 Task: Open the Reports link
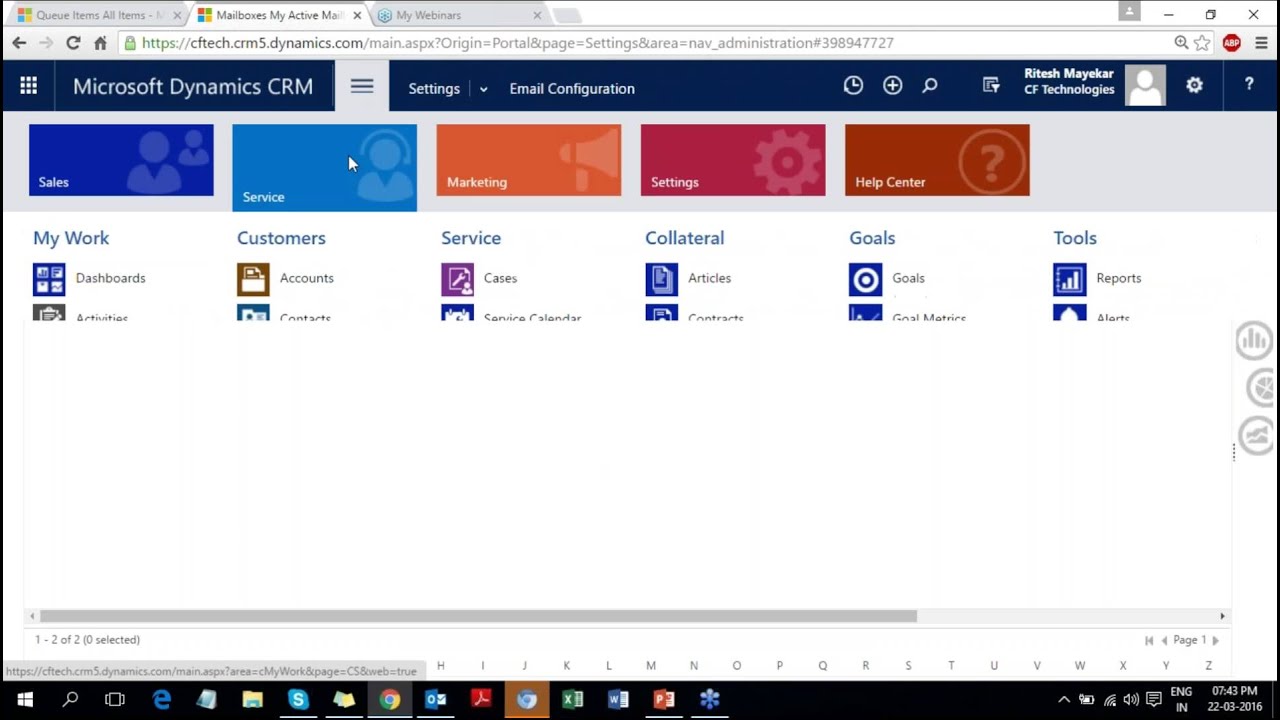coord(1118,278)
